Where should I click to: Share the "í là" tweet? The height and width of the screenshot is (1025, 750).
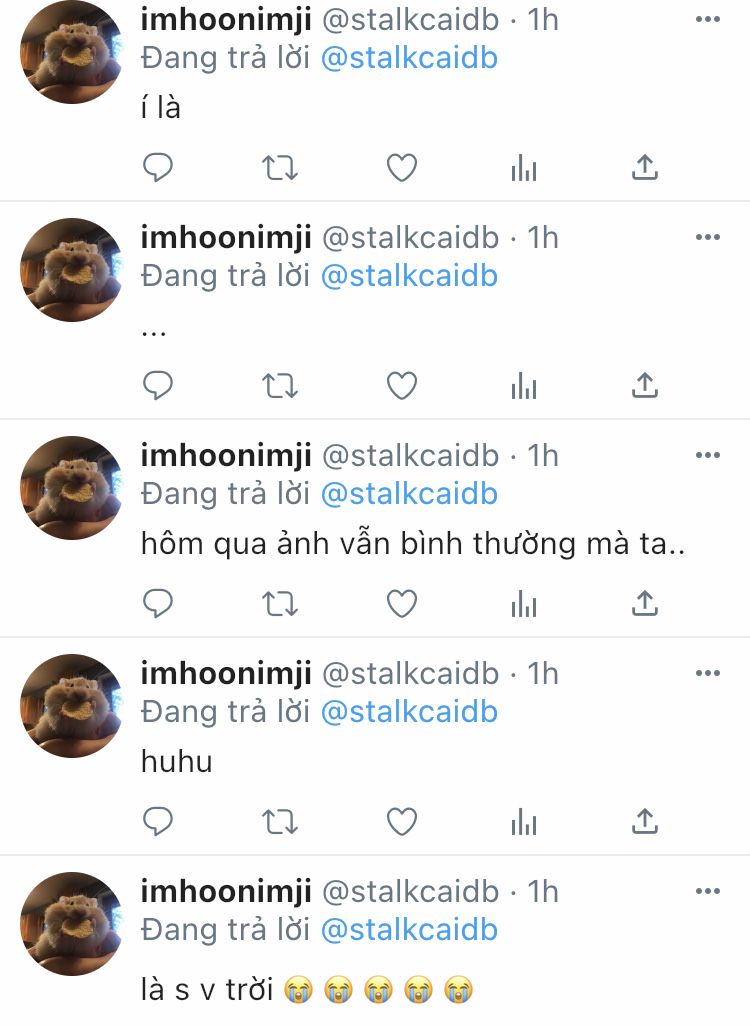point(645,167)
